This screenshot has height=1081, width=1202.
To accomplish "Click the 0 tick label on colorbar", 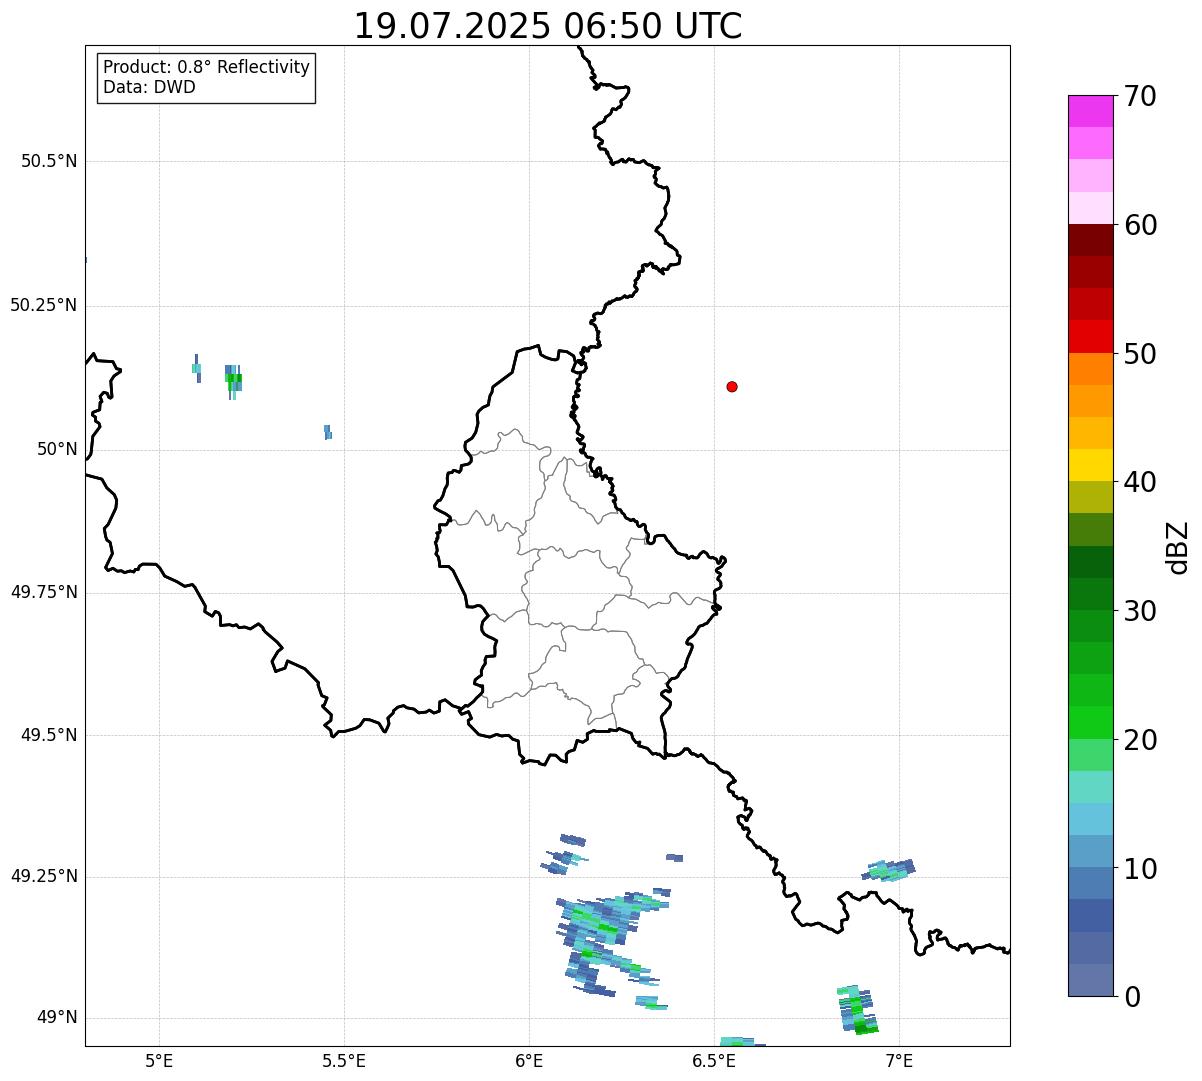I will coord(1131,997).
